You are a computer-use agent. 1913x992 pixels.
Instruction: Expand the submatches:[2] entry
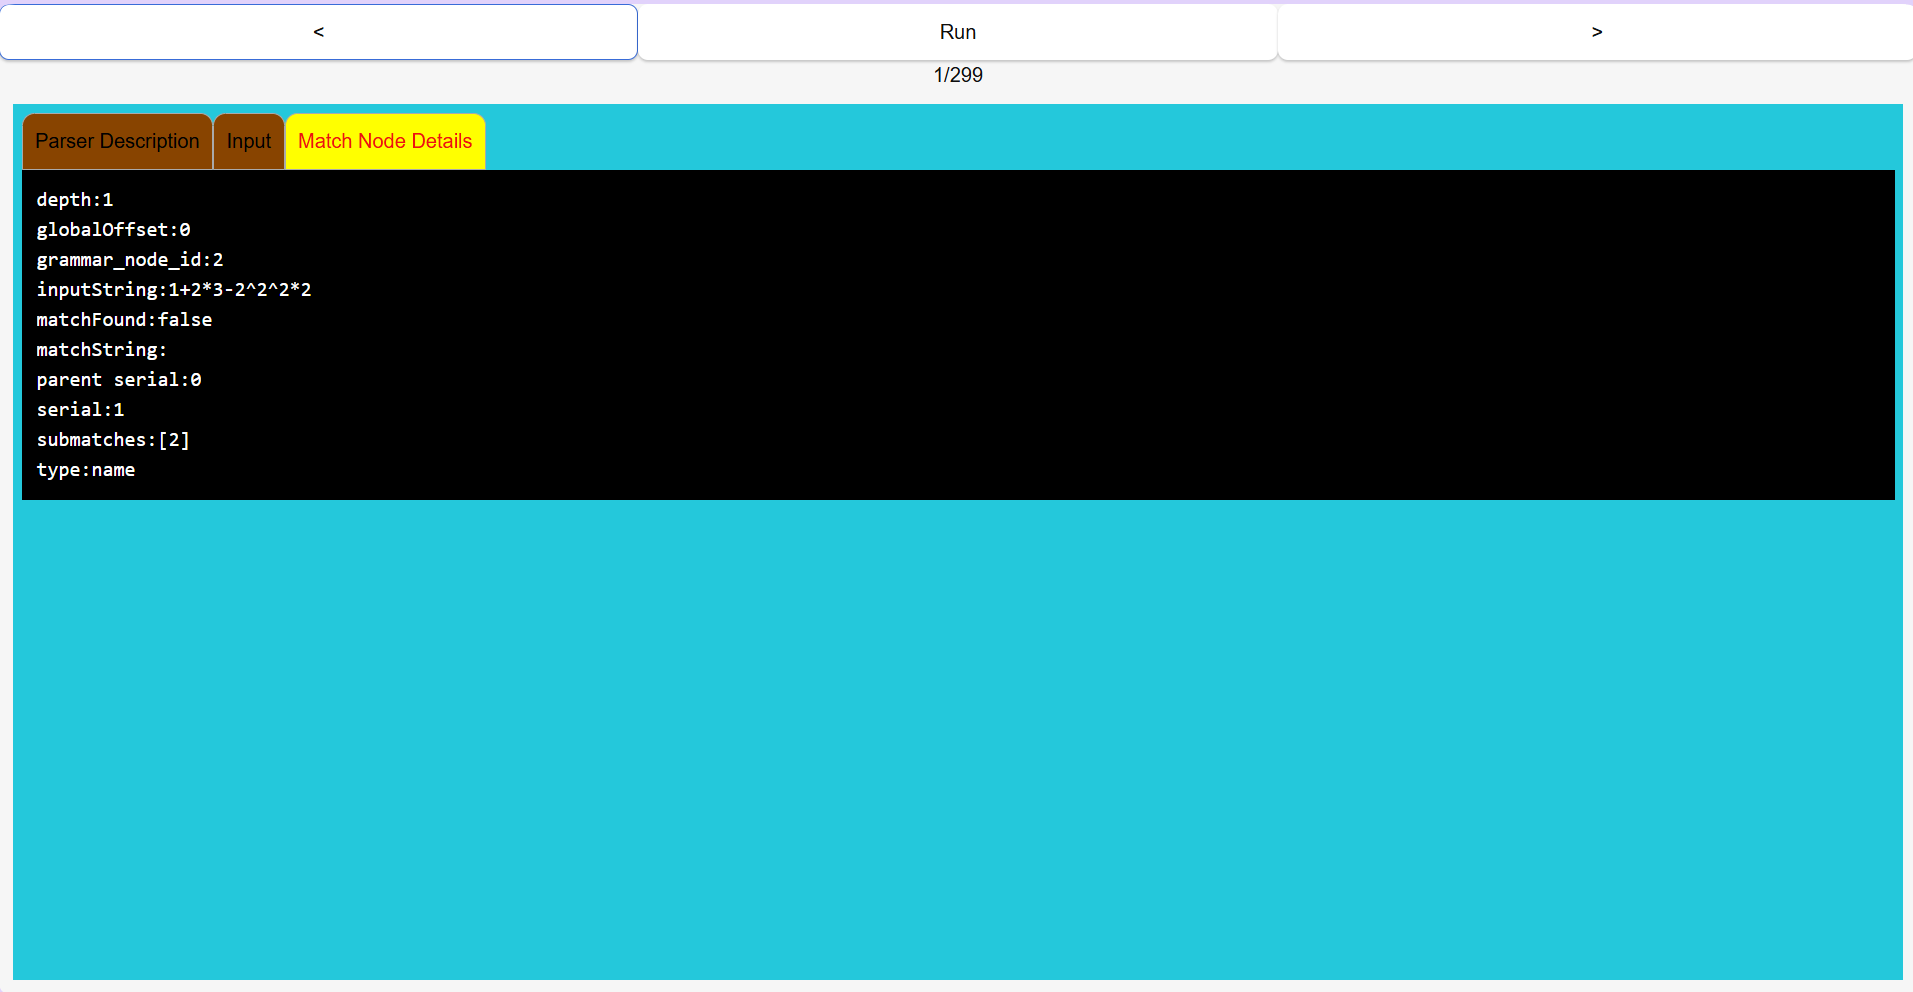(x=113, y=439)
